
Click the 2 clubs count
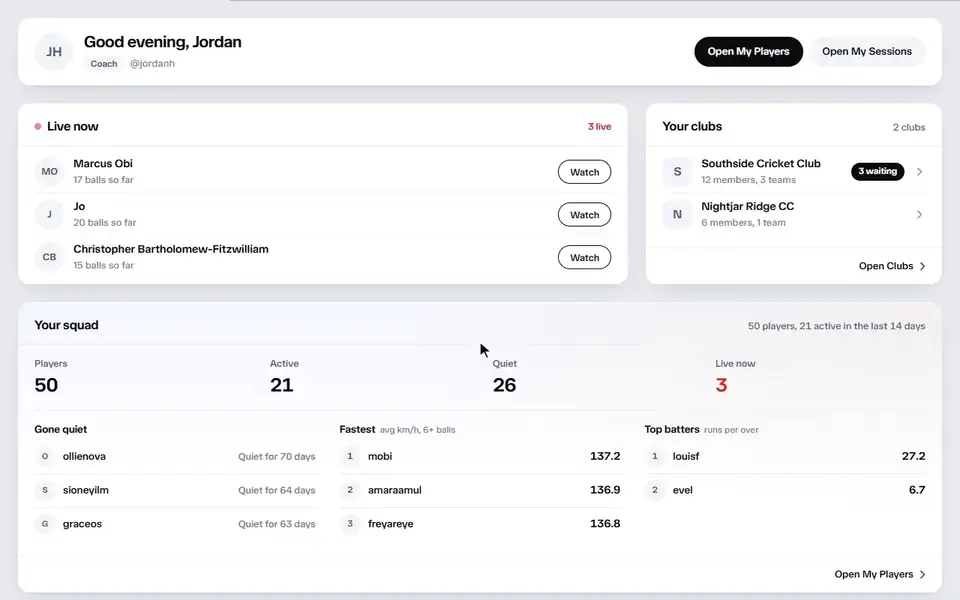[x=909, y=127]
